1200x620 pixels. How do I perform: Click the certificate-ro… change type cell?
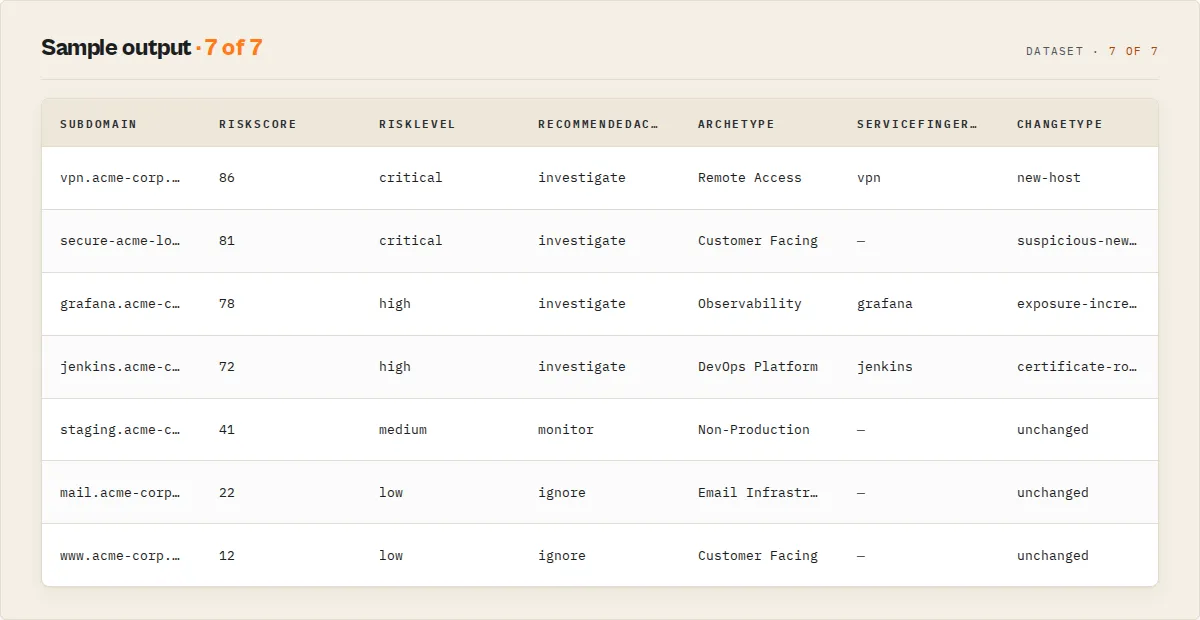point(1077,367)
